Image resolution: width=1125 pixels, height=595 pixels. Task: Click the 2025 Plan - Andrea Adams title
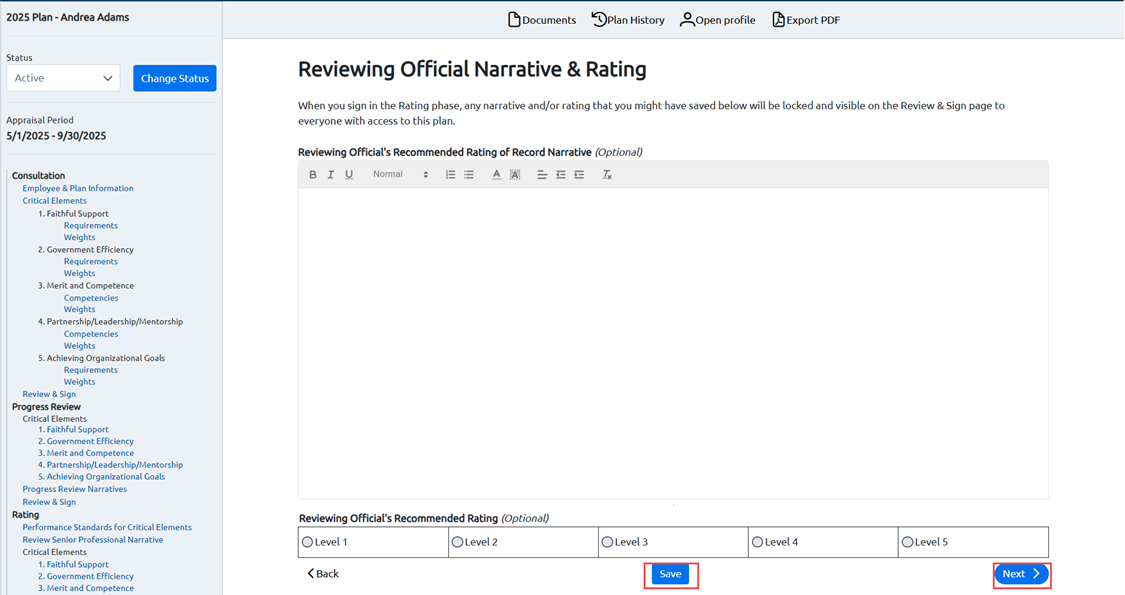click(67, 17)
